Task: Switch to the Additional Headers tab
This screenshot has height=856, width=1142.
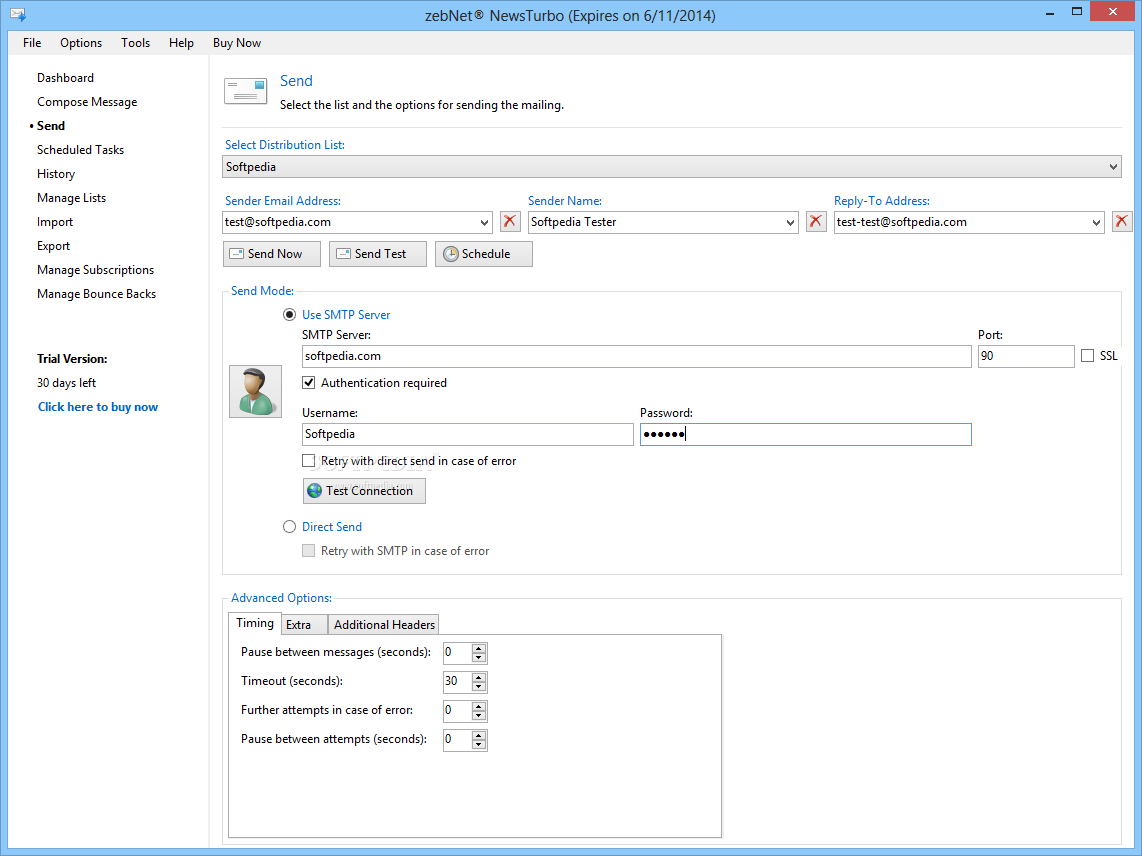Action: [384, 624]
